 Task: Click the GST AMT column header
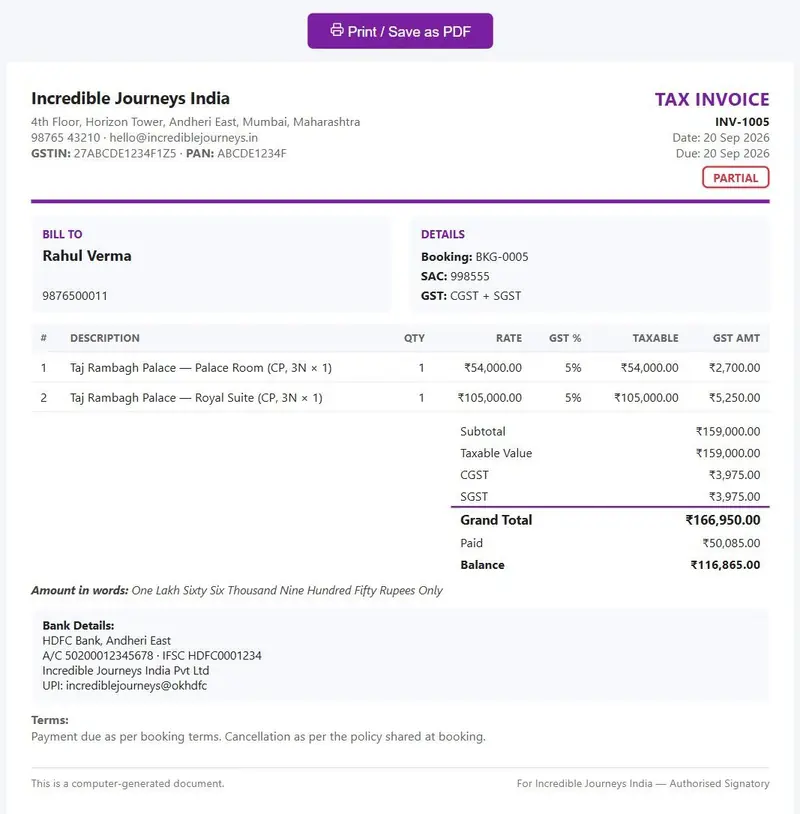click(736, 338)
